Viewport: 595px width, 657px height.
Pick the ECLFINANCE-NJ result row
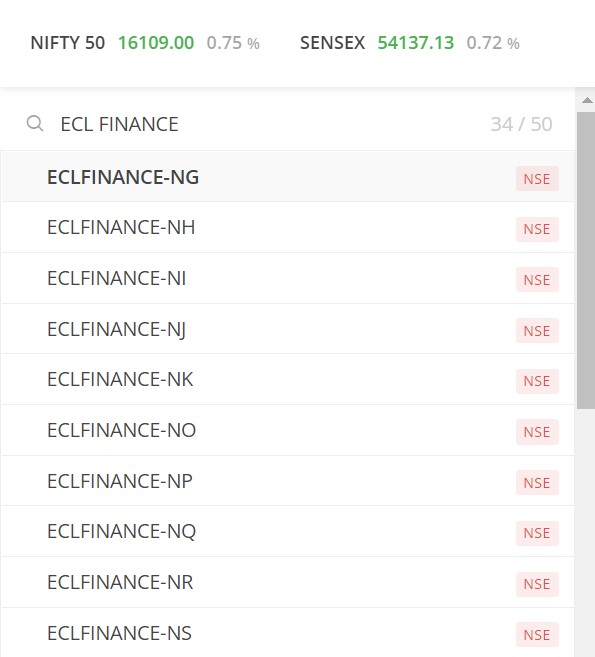point(287,329)
